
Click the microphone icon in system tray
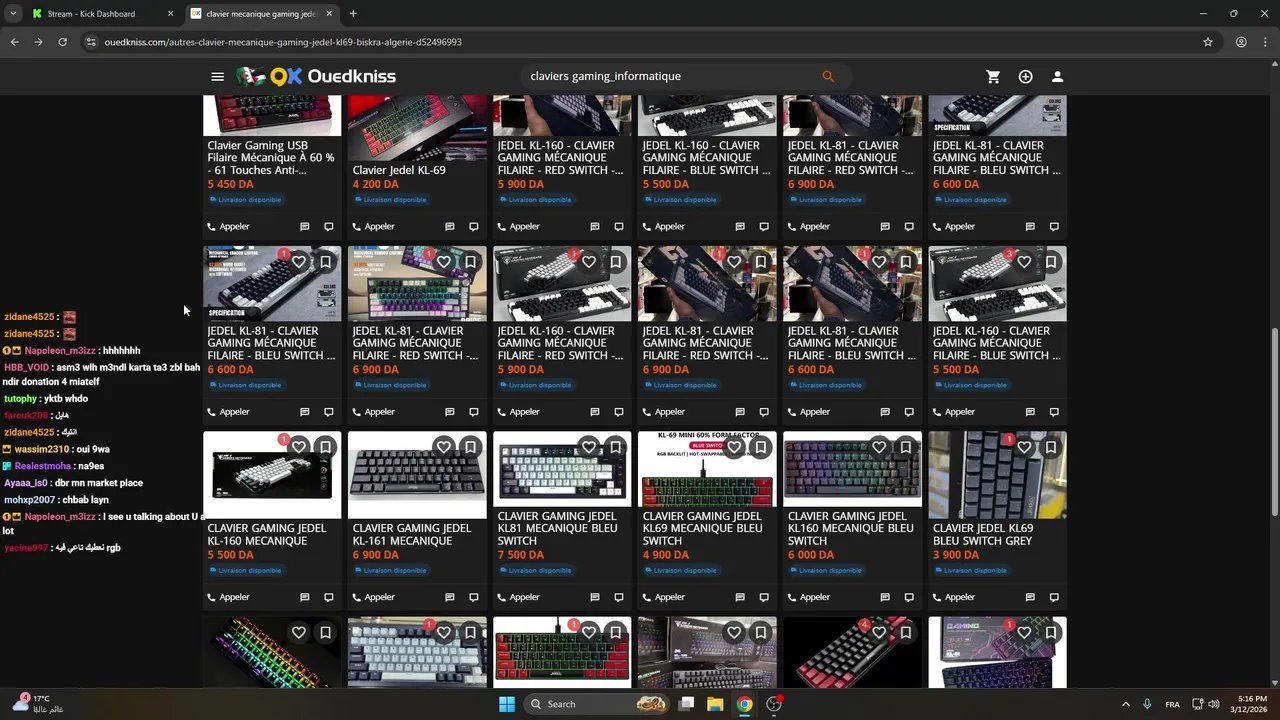1147,704
